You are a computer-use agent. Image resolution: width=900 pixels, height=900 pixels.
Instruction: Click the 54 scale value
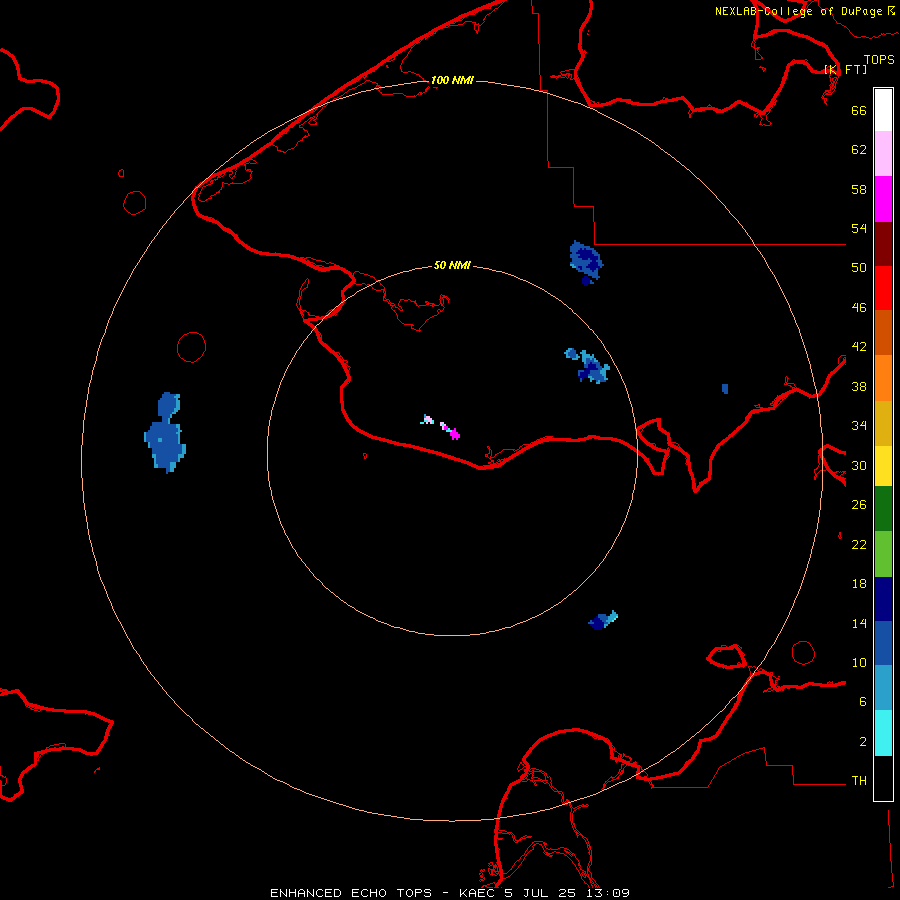[x=859, y=228]
